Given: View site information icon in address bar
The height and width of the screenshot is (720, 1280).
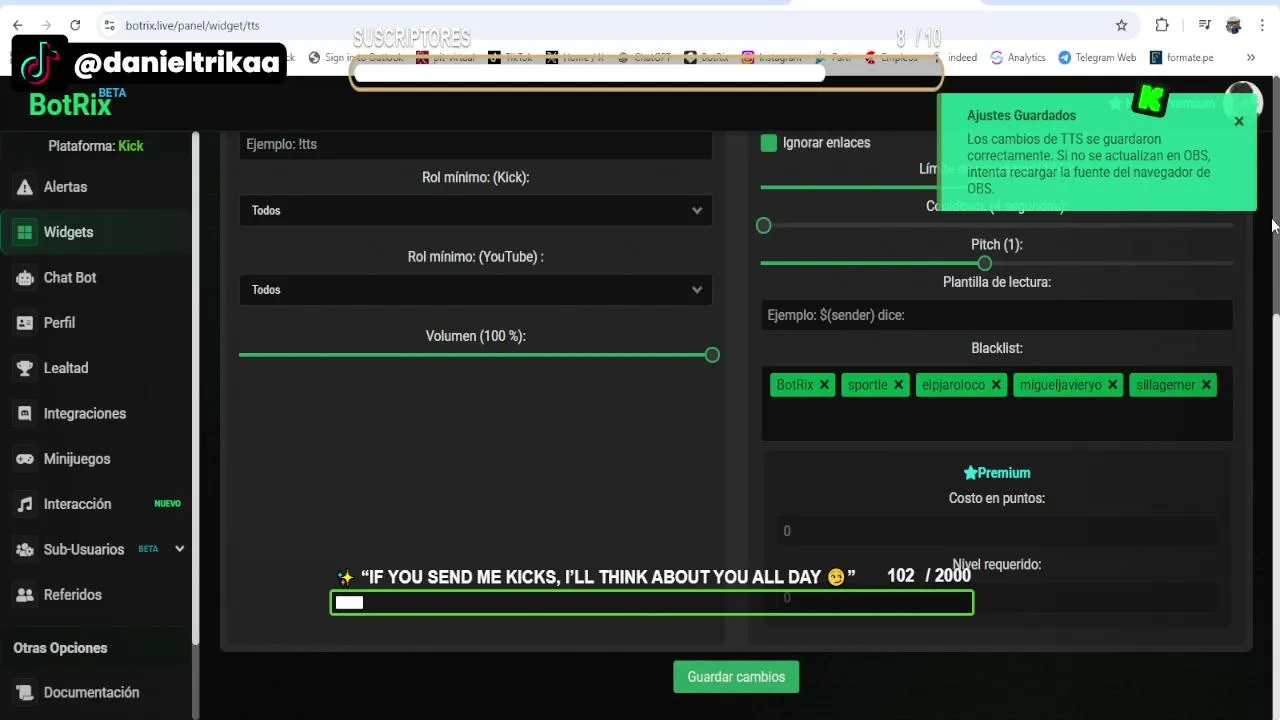Looking at the screenshot, I should [110, 25].
